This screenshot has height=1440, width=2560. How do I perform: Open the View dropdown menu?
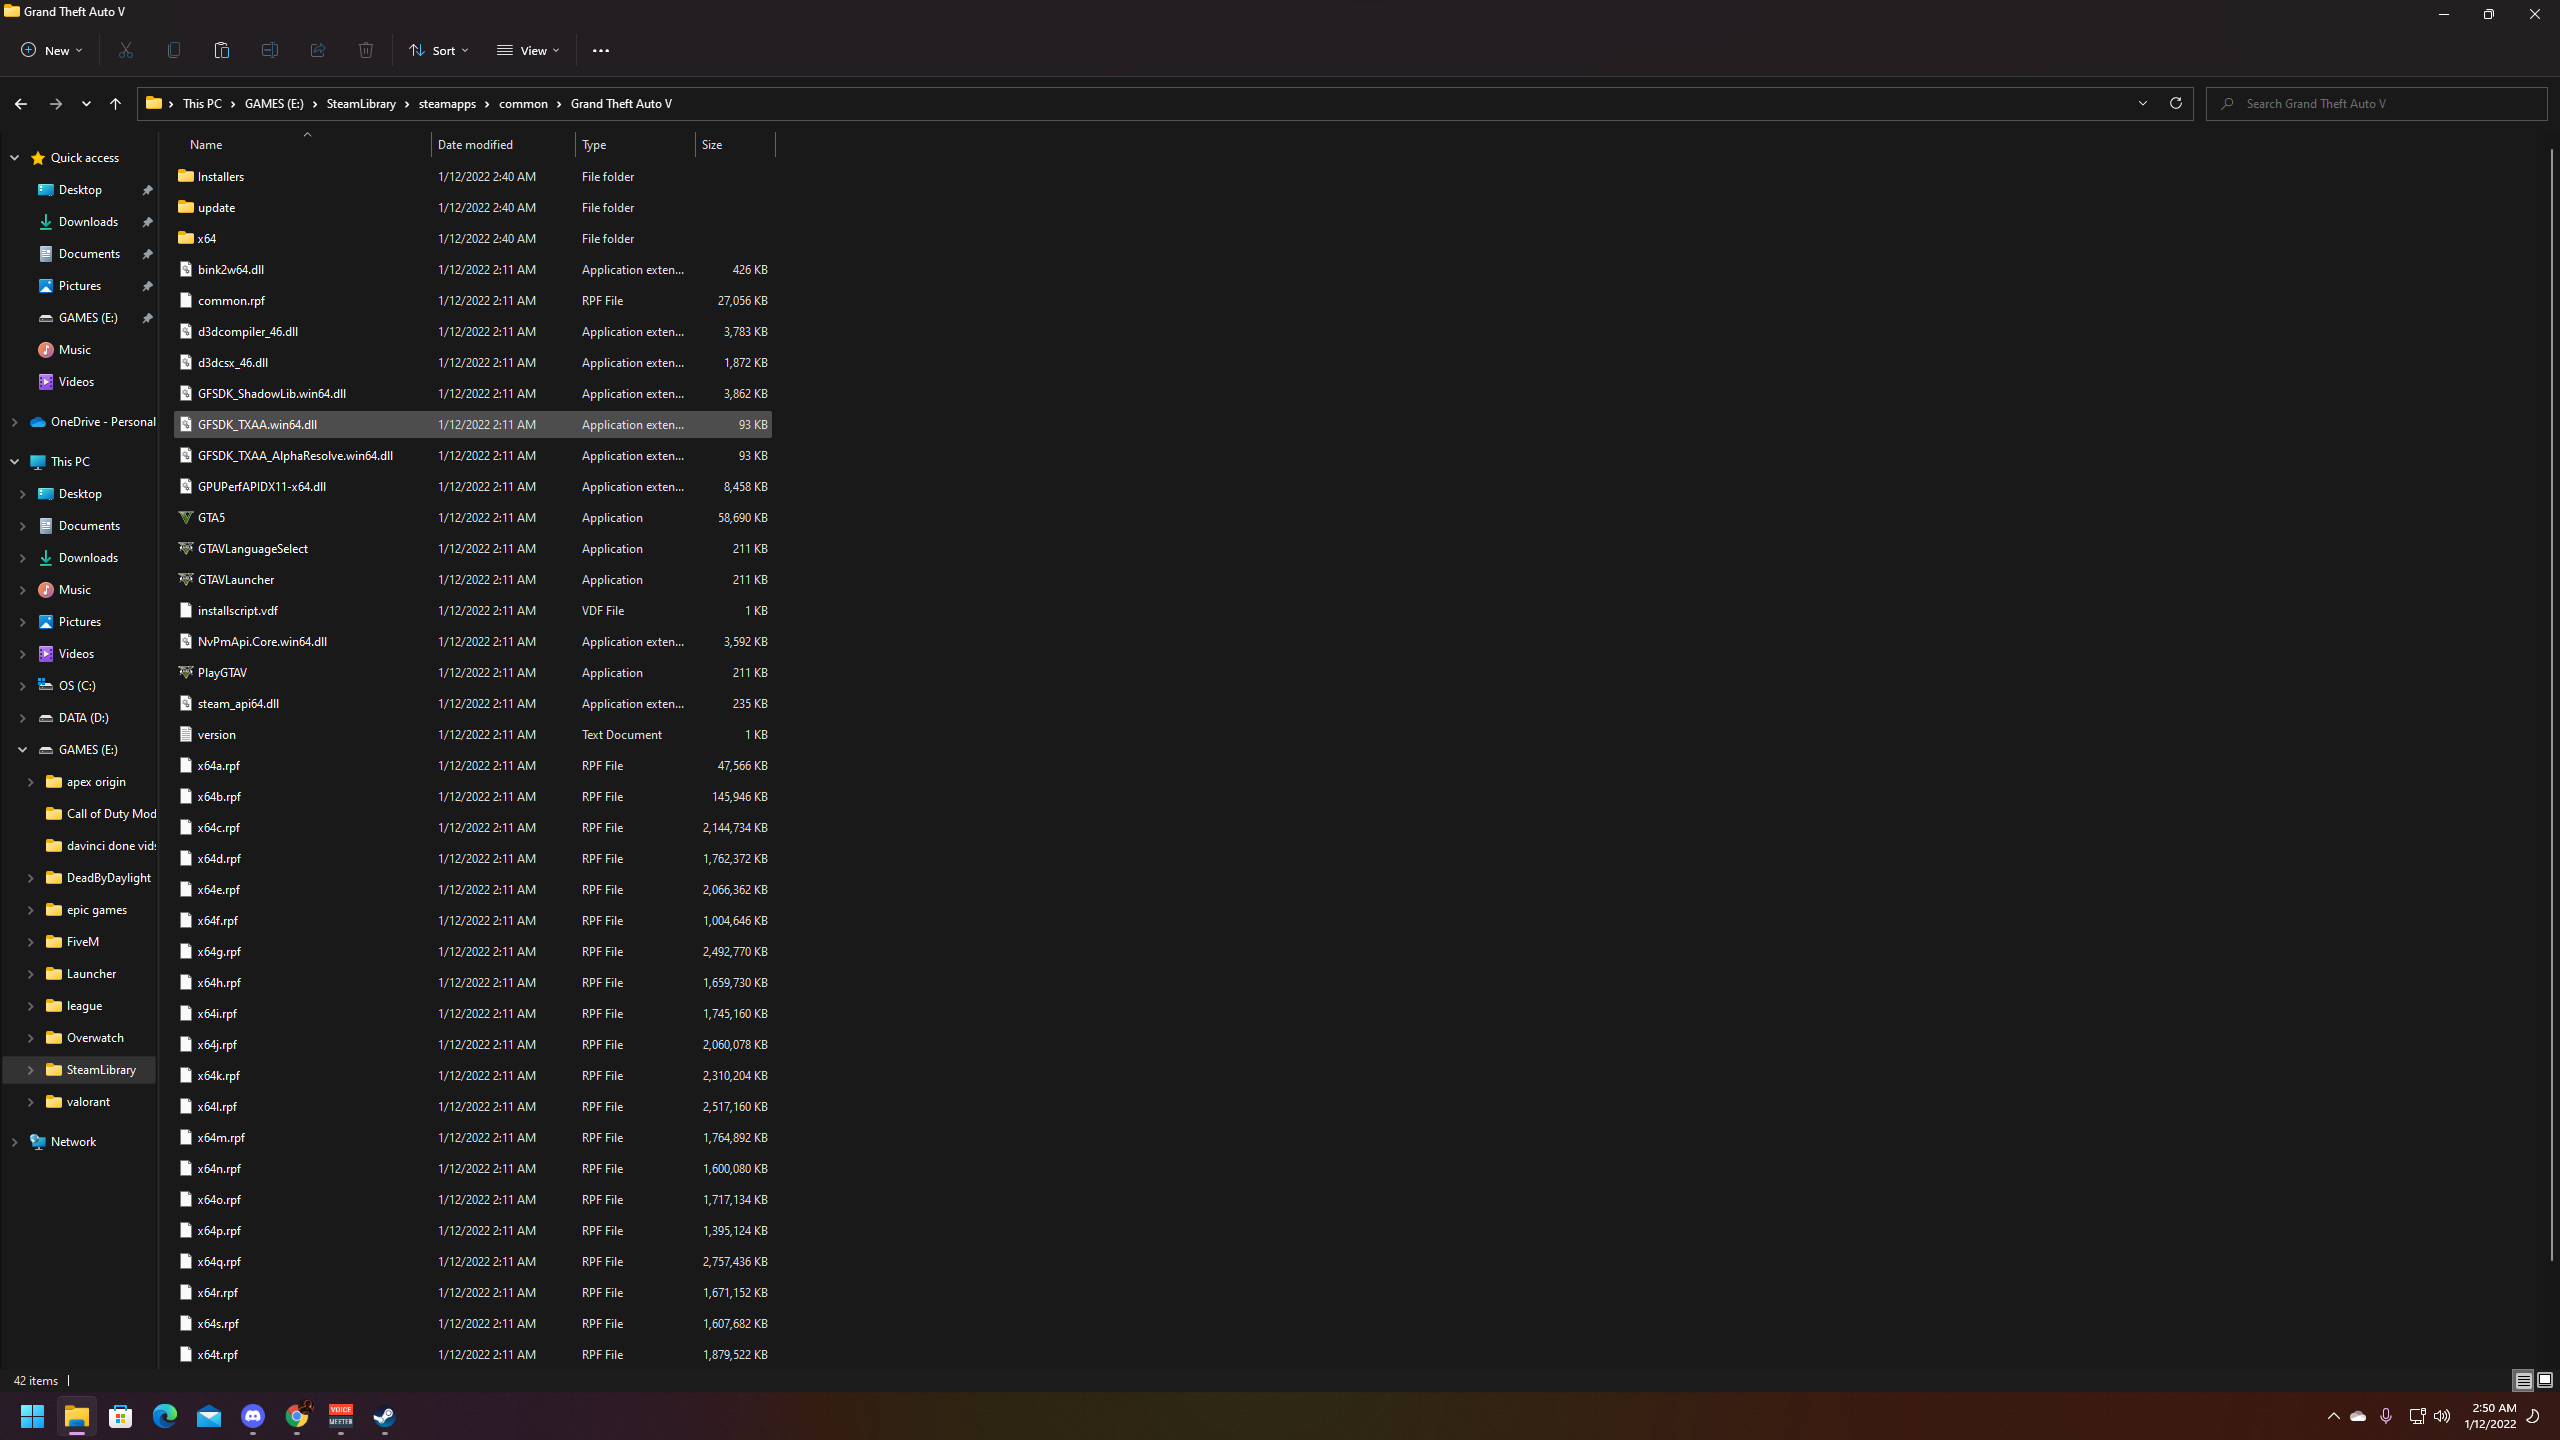pos(528,50)
